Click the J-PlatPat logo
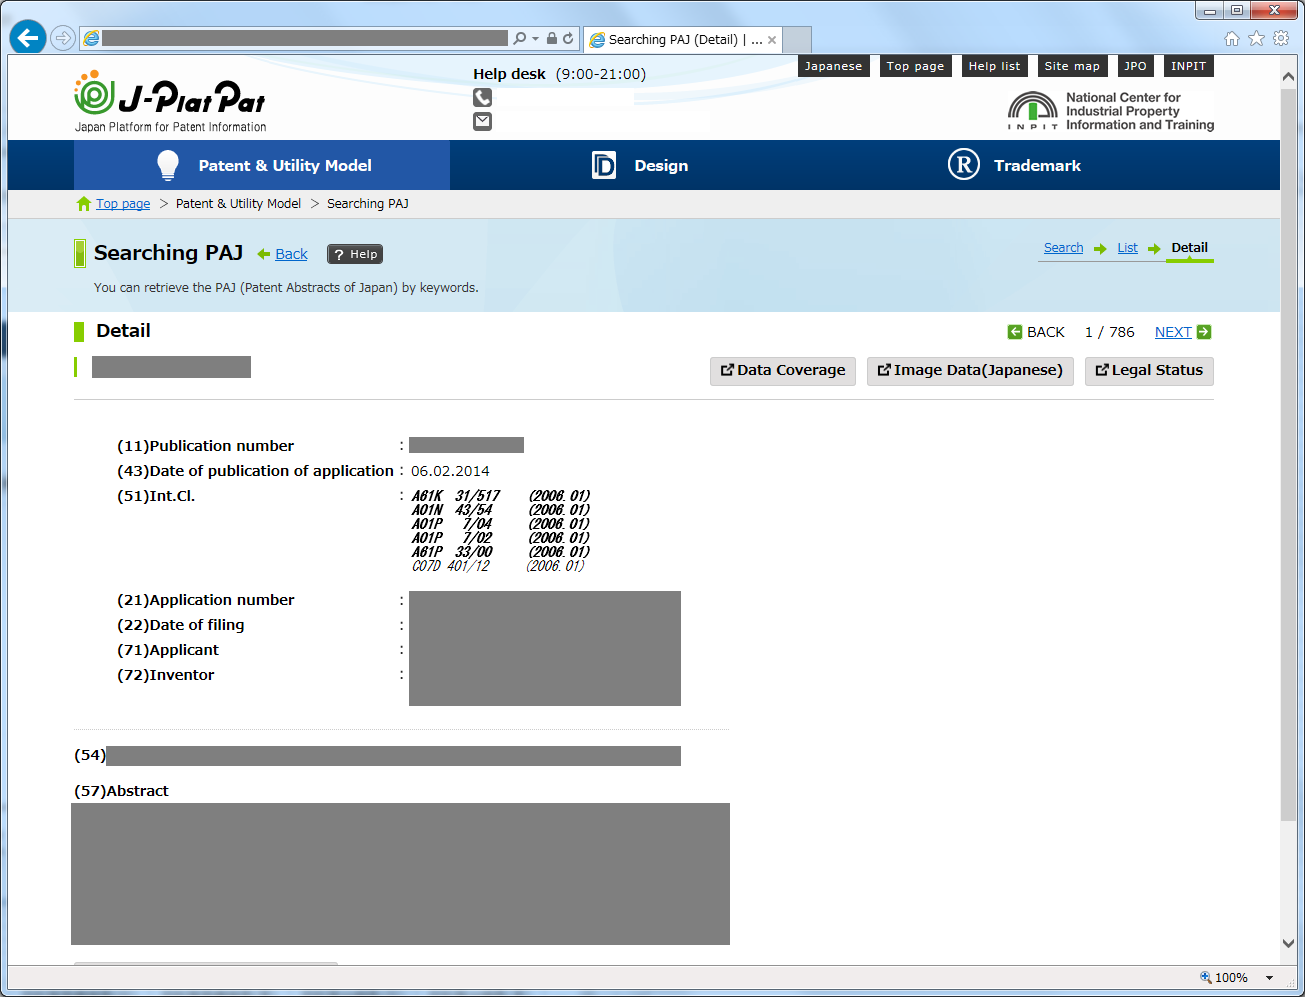 tap(170, 102)
